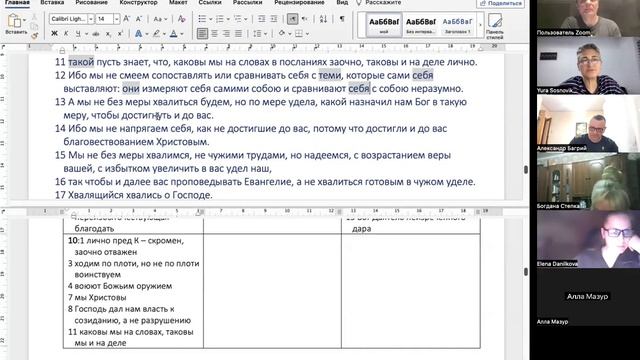Open the font color dropdown arrow
The height and width of the screenshot is (360, 640).
(182, 34)
